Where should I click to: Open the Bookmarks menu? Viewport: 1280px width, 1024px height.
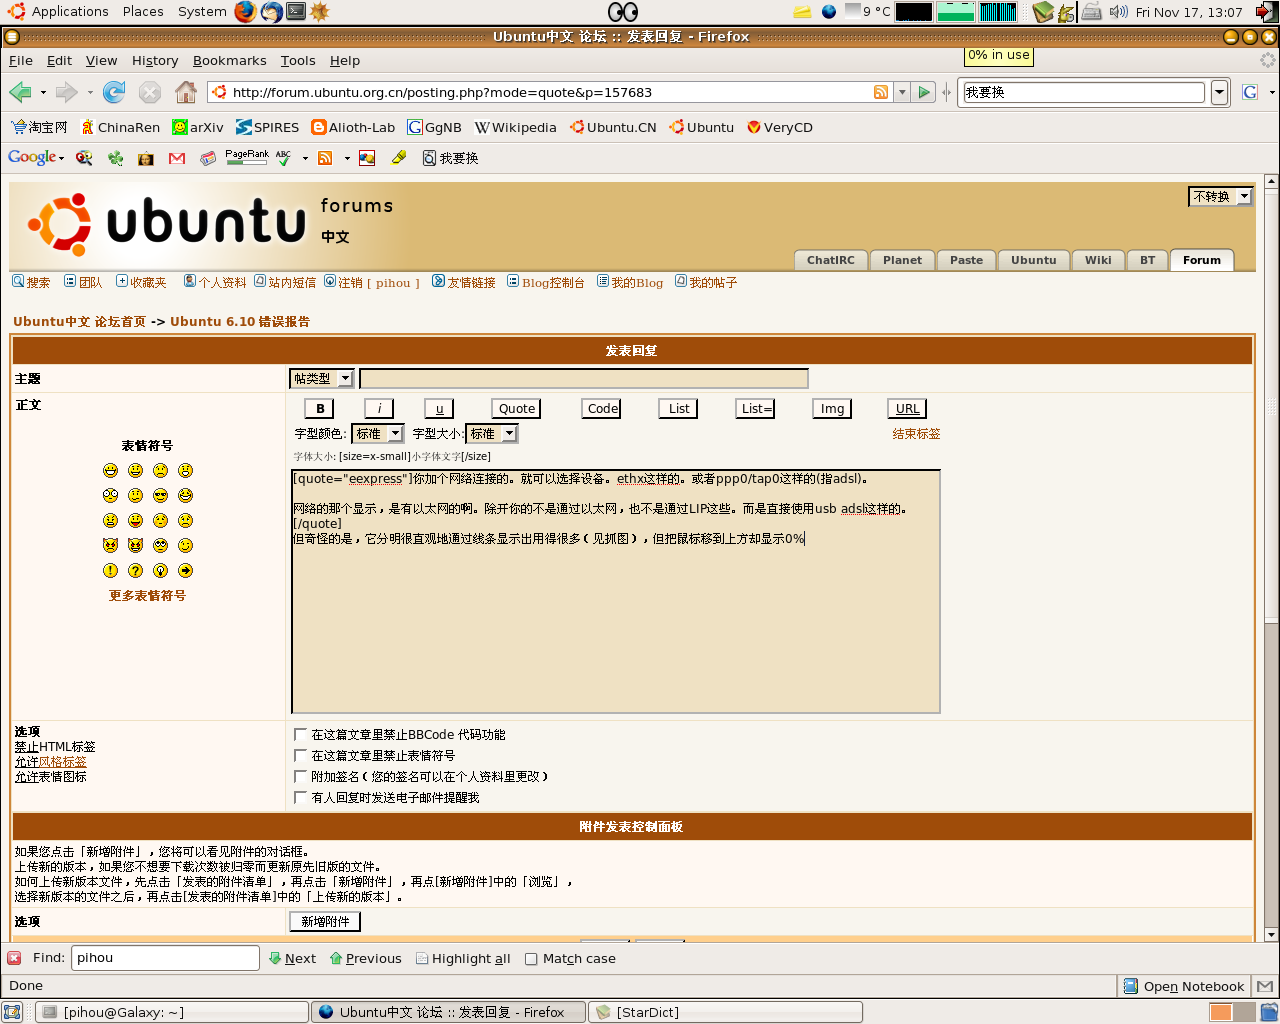(229, 60)
